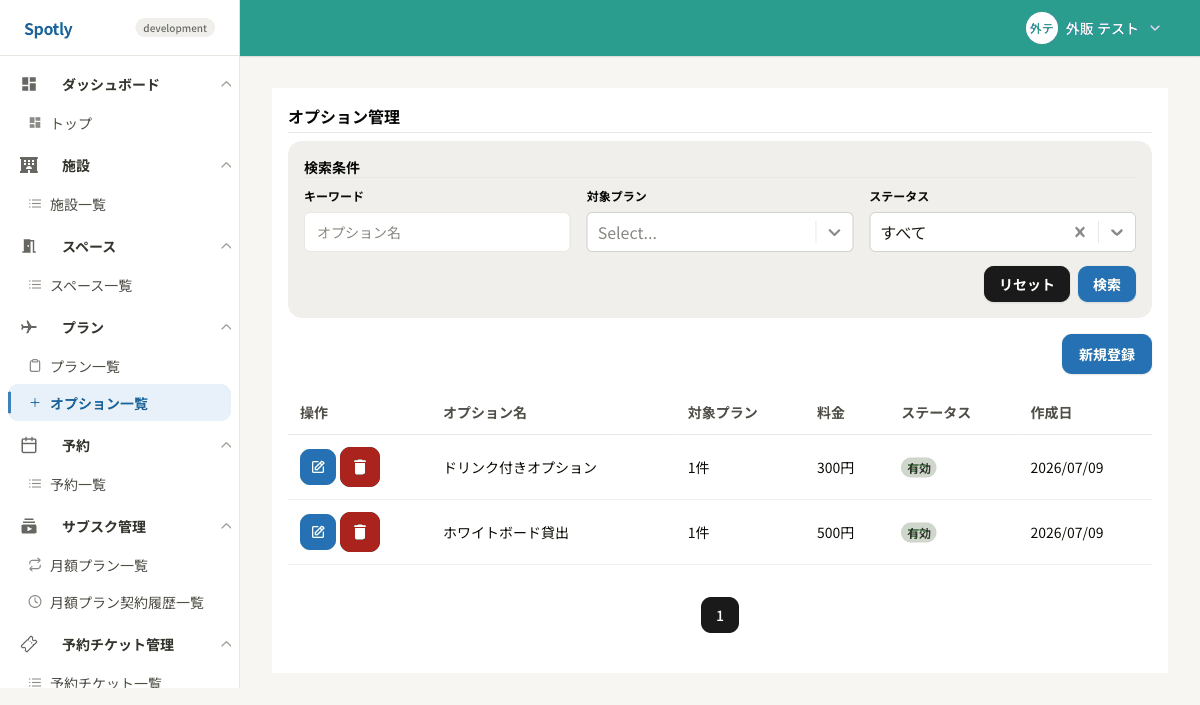
Task: Click the 月額プラン一覧 repeat icon
Action: tap(35, 565)
